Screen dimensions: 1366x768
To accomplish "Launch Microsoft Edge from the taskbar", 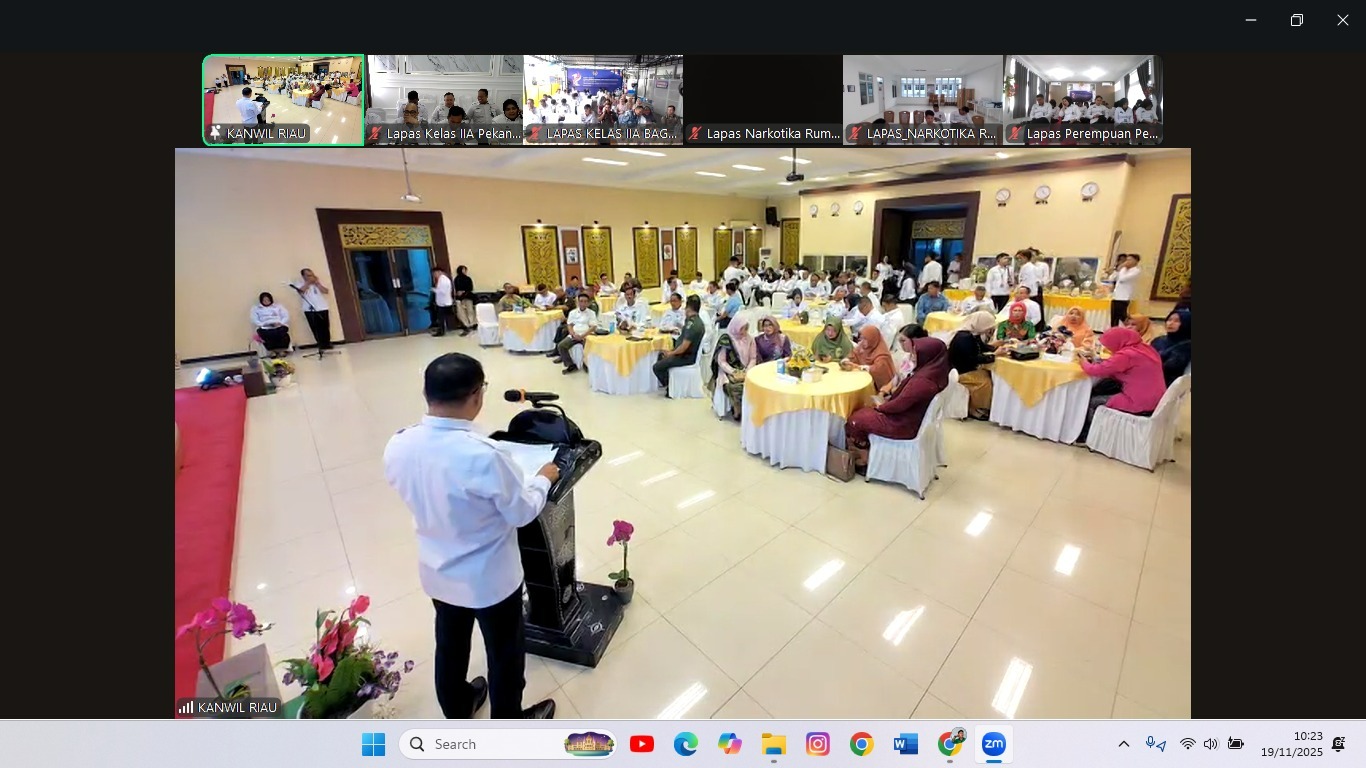I will [686, 744].
